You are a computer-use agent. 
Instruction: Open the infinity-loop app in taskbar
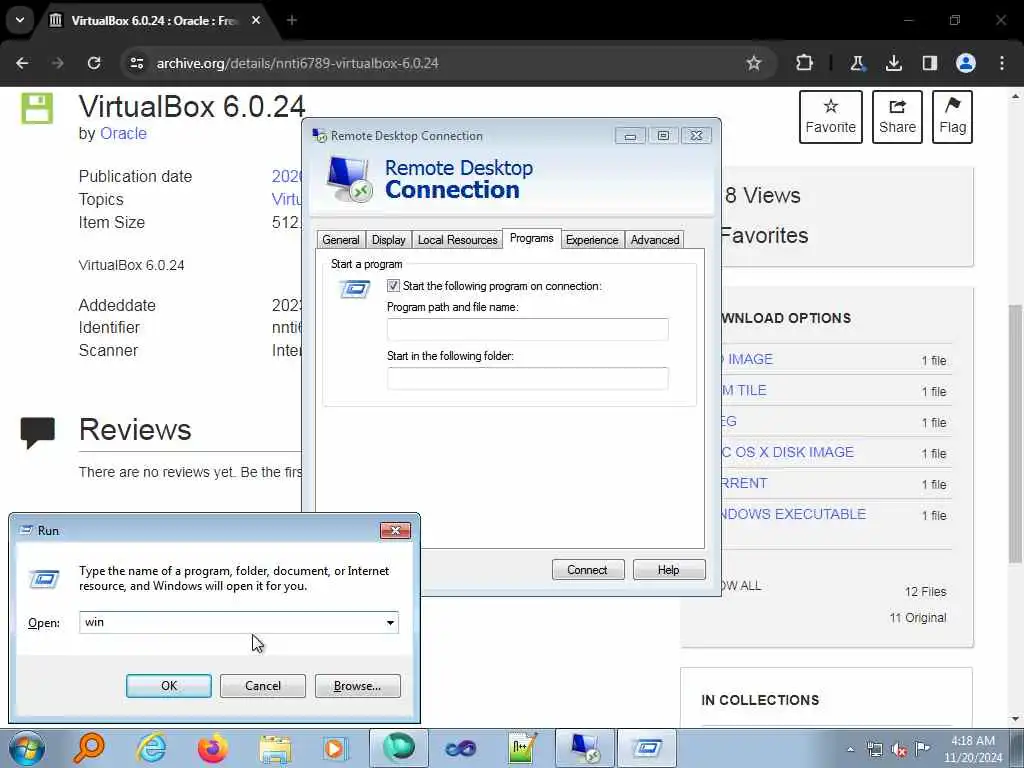tap(460, 748)
